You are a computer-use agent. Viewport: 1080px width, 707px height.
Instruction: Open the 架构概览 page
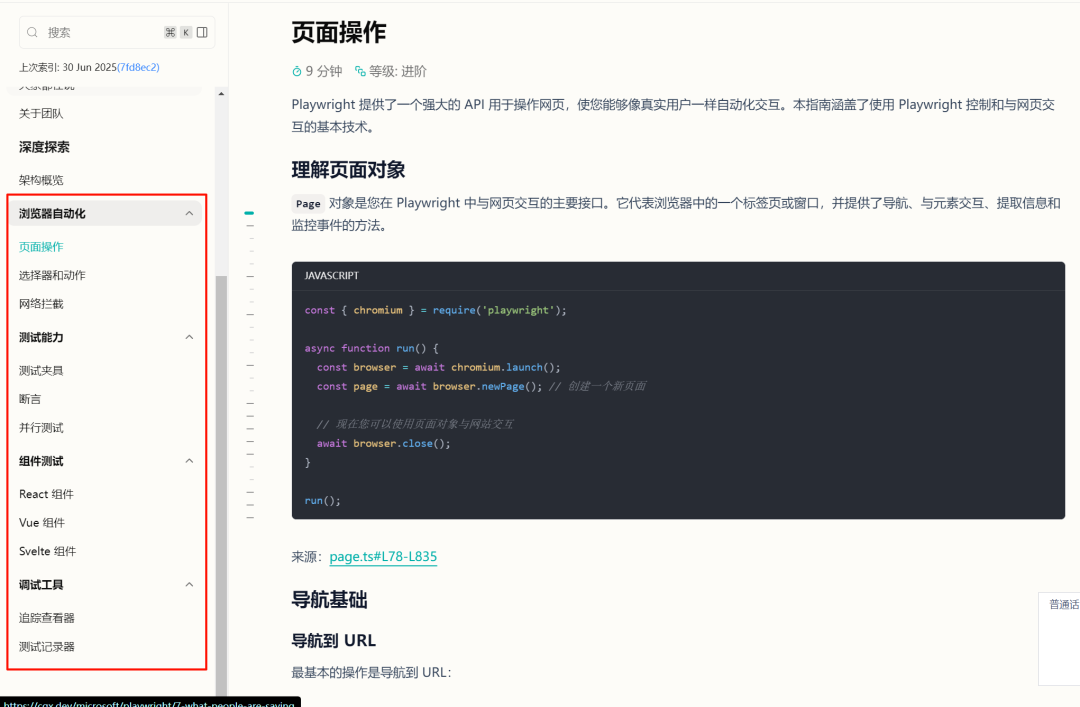click(x=41, y=180)
